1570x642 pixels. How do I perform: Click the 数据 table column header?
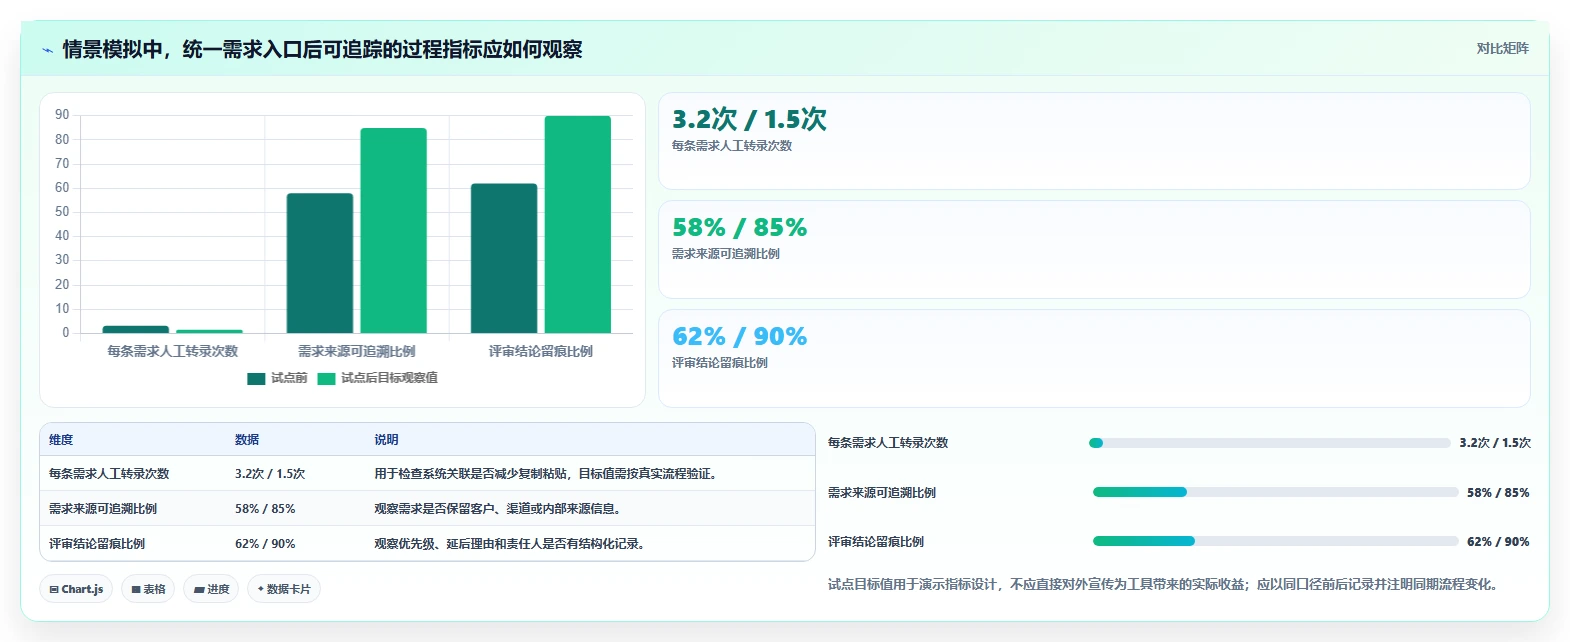coord(247,440)
